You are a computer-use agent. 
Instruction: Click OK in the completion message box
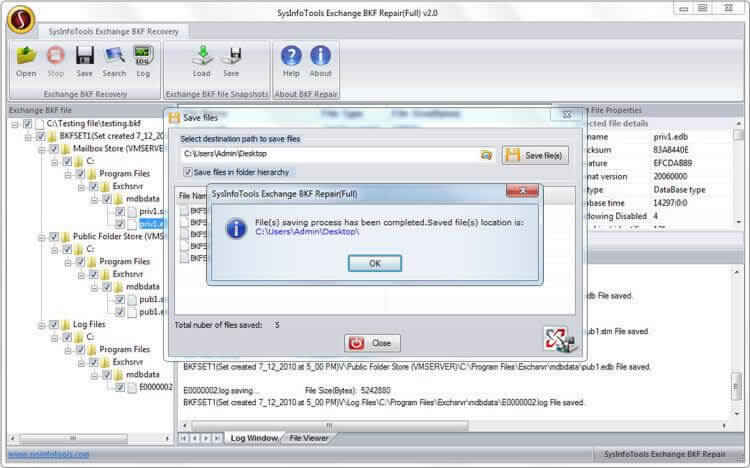(x=375, y=263)
